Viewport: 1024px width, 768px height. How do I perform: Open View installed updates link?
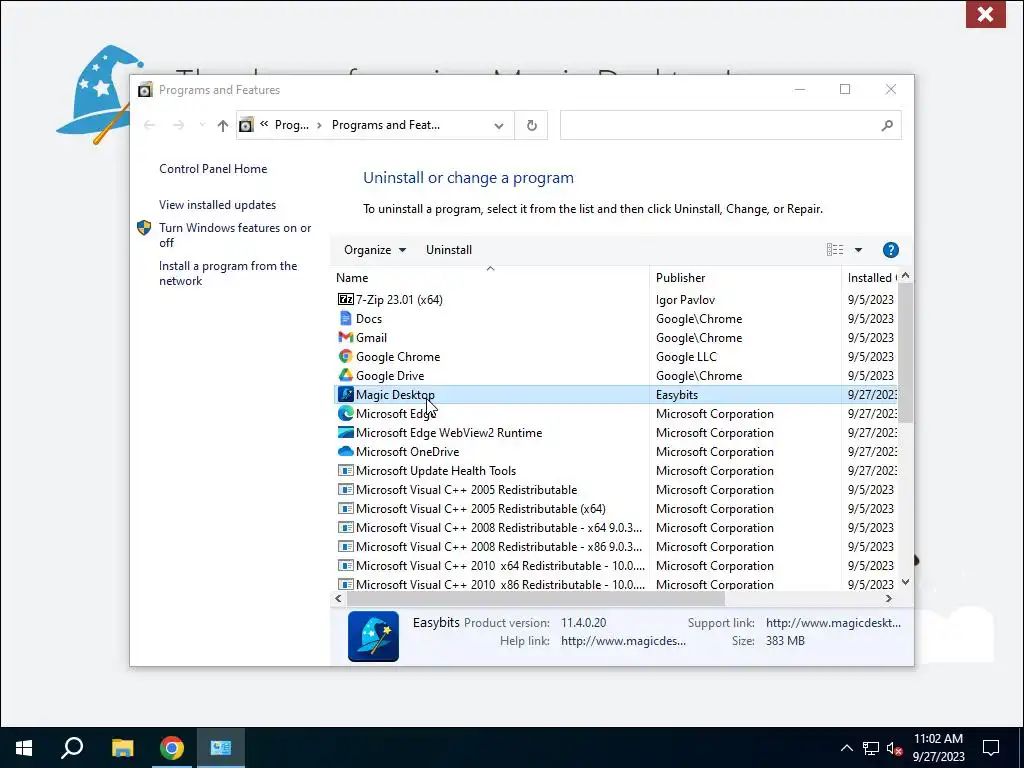(x=217, y=205)
